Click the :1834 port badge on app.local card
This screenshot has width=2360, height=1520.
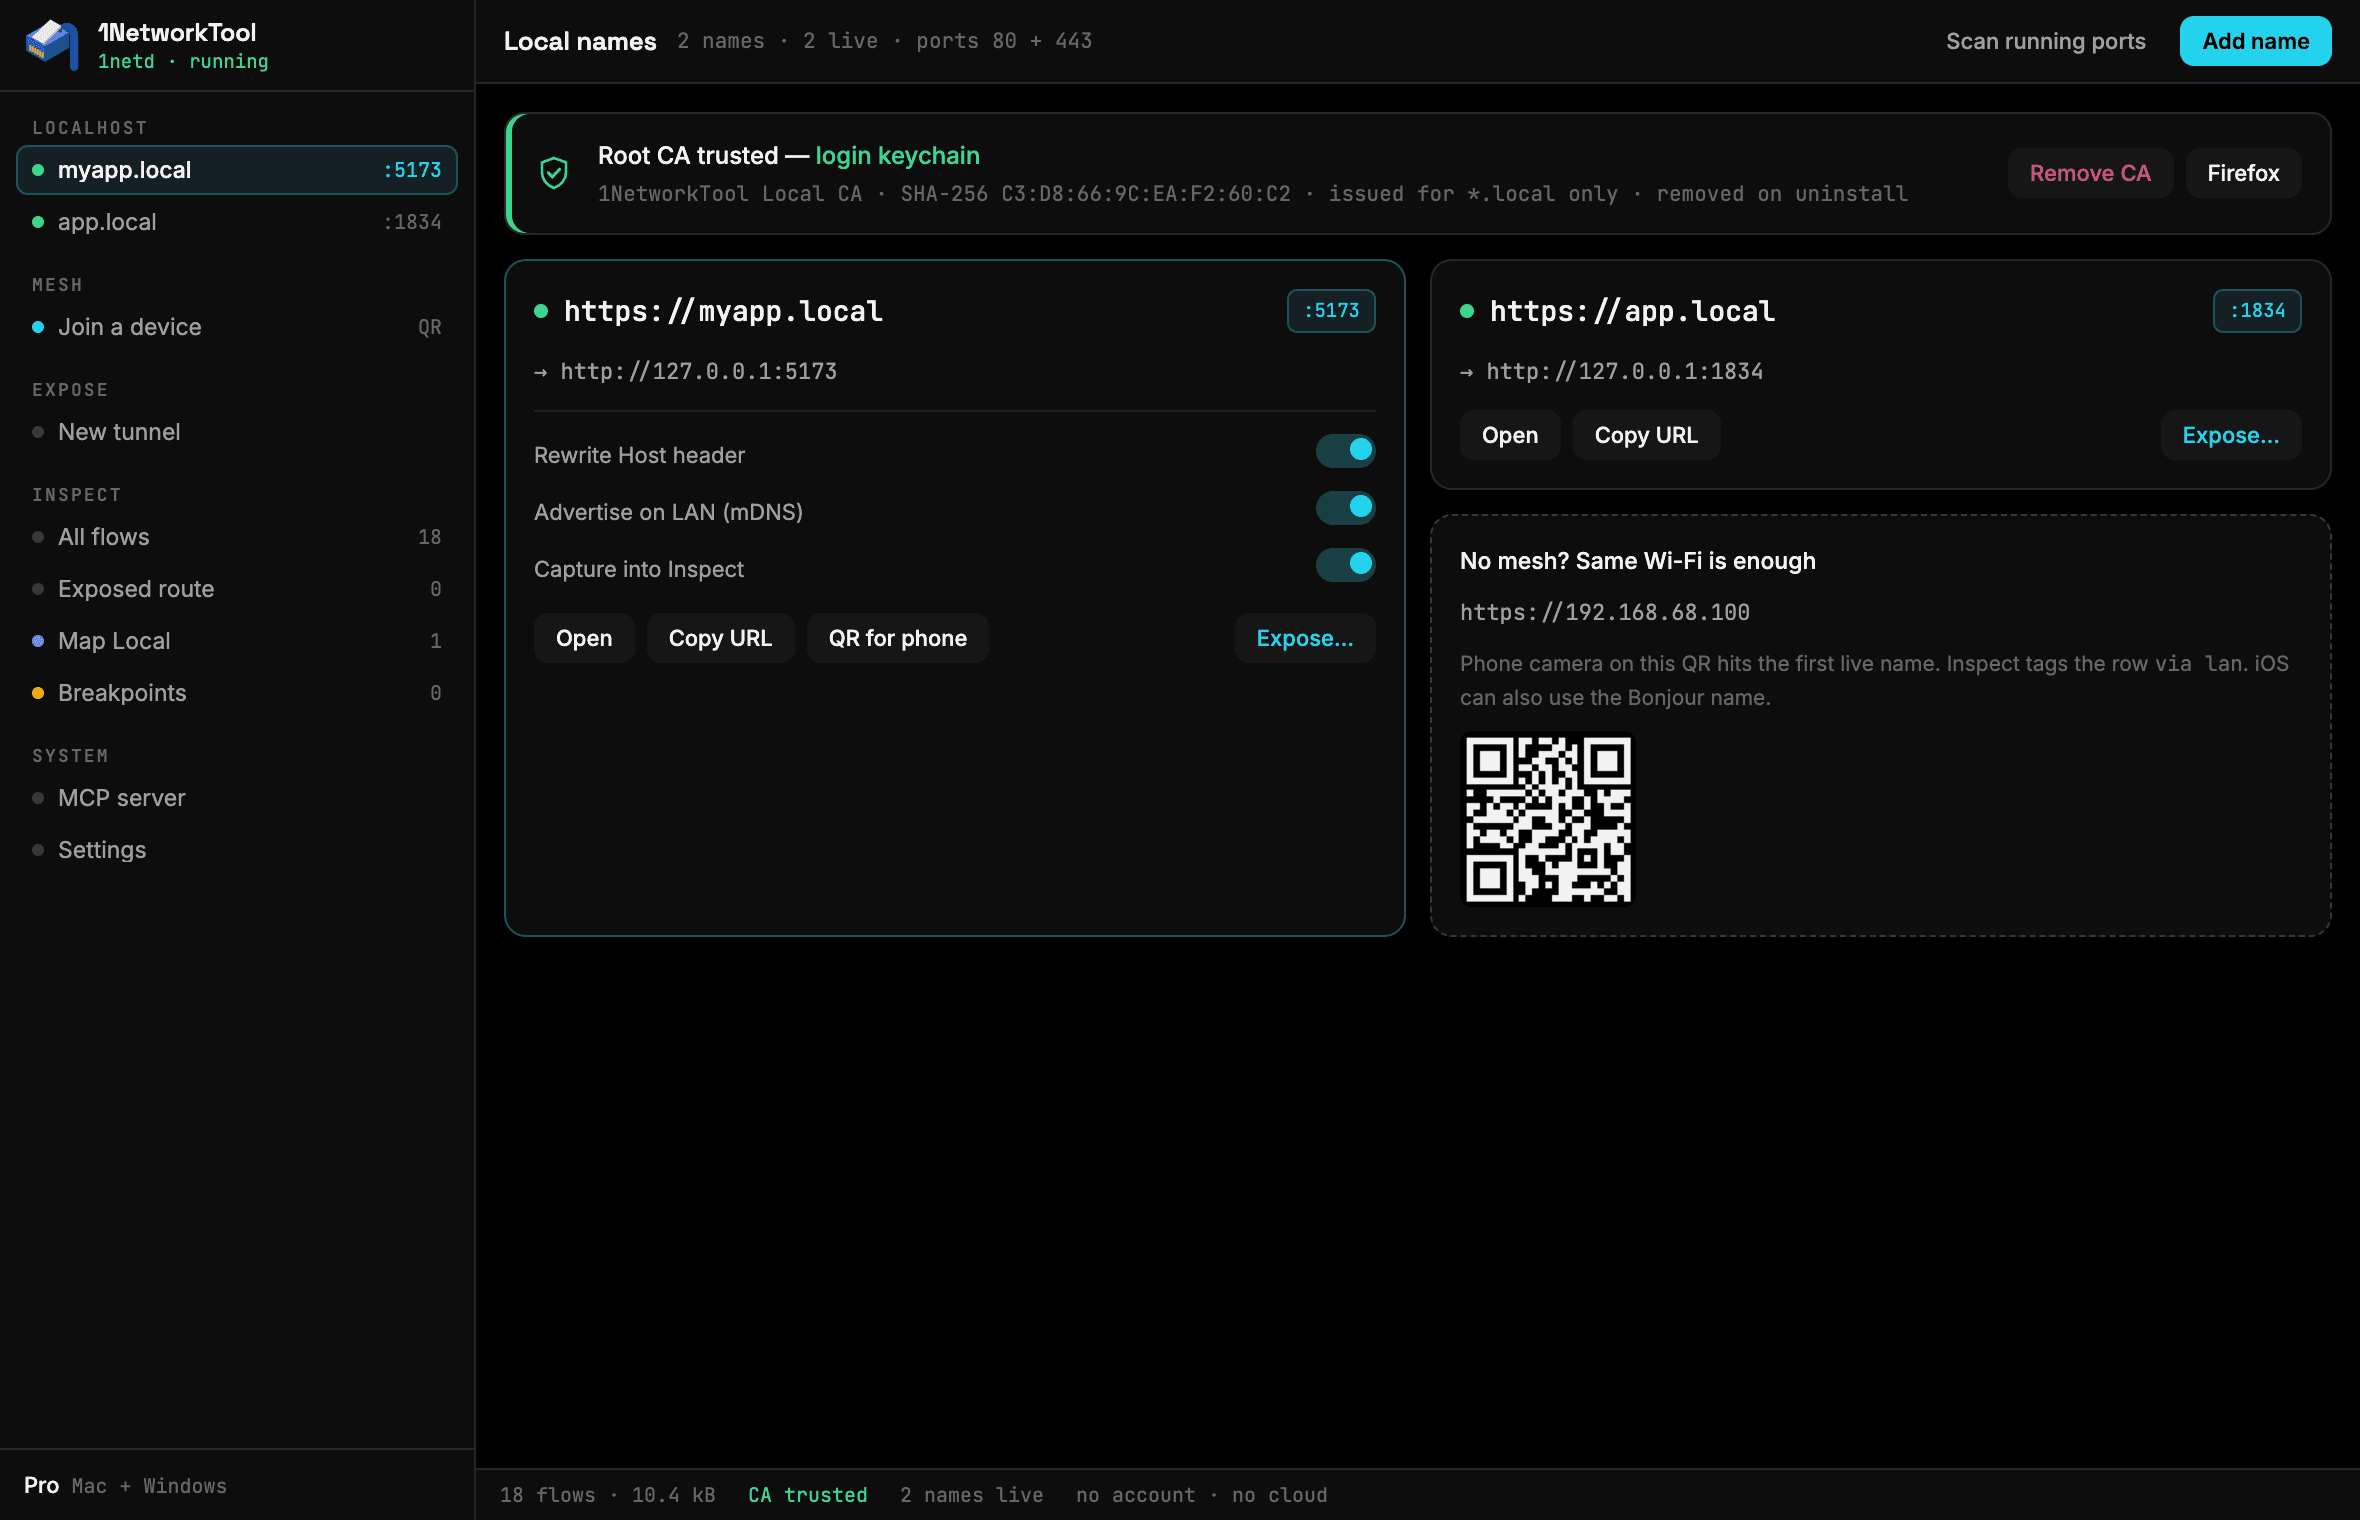point(2257,311)
